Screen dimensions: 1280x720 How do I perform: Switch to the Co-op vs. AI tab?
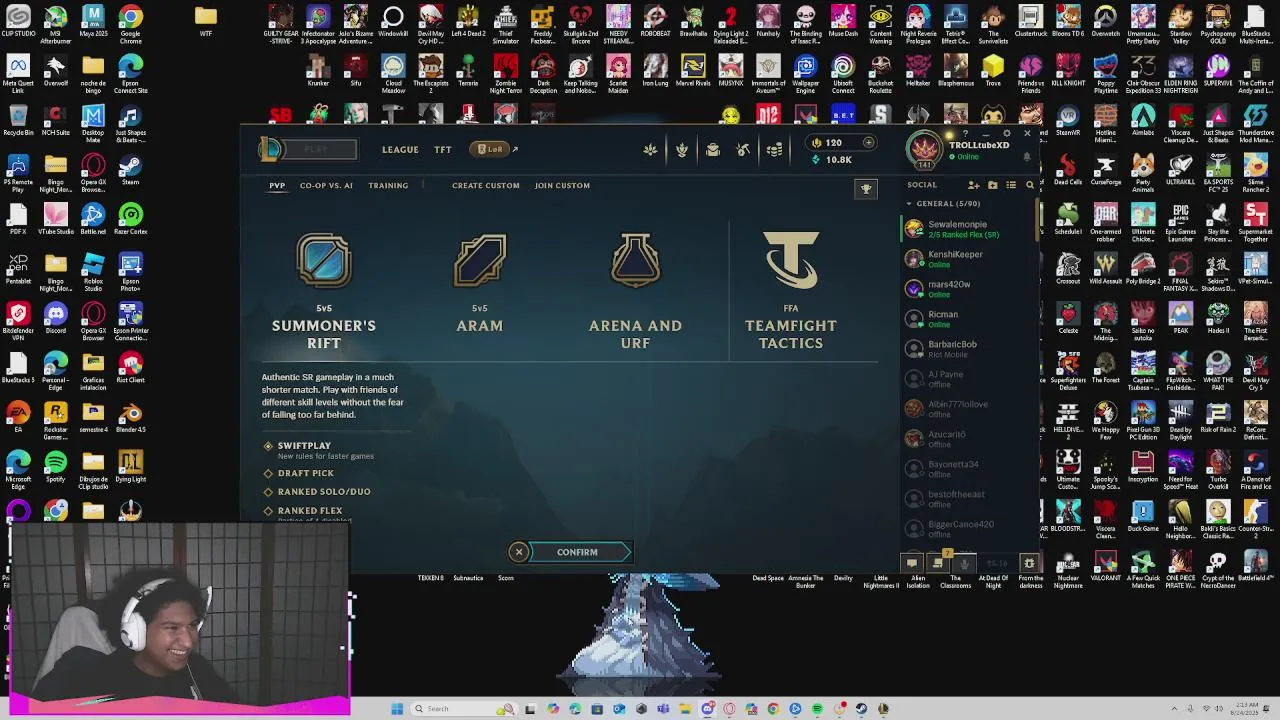coord(326,185)
